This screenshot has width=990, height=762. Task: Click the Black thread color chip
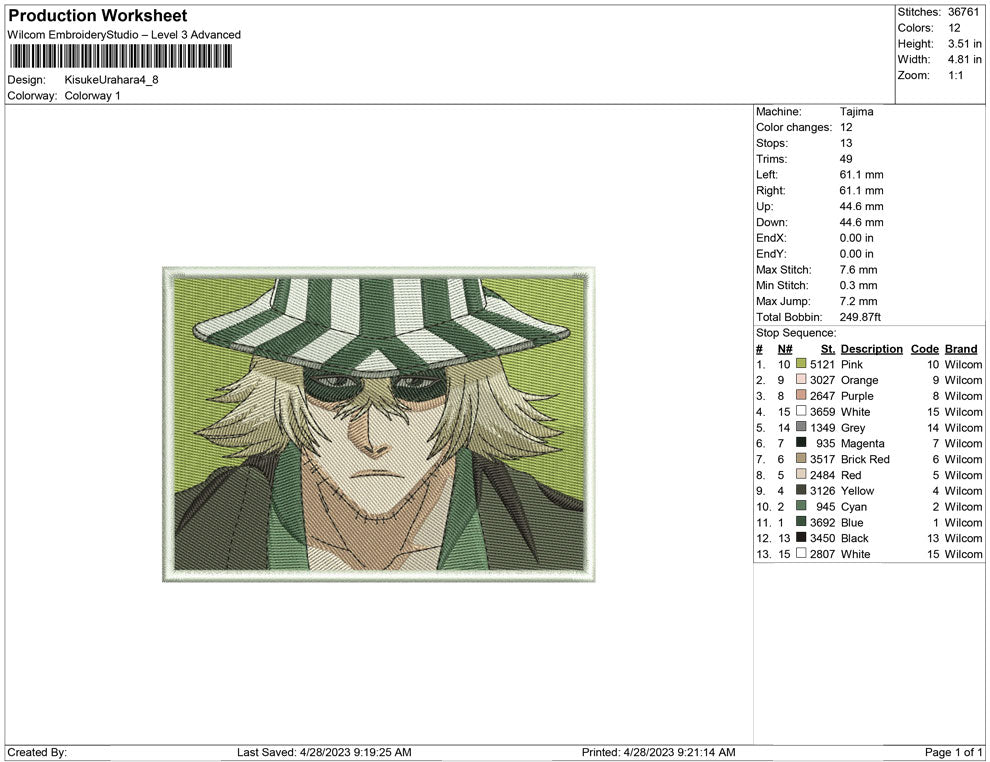pyautogui.click(x=800, y=538)
